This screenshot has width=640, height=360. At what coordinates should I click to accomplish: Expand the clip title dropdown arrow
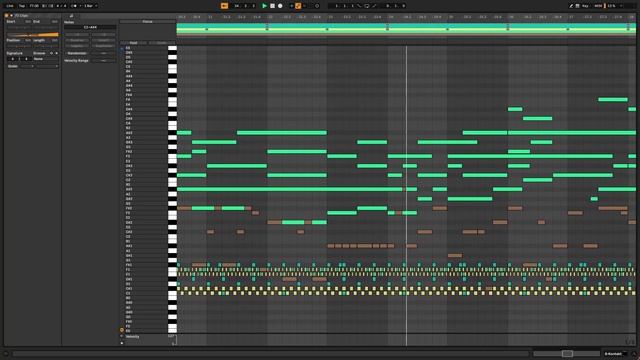pyautogui.click(x=11, y=16)
